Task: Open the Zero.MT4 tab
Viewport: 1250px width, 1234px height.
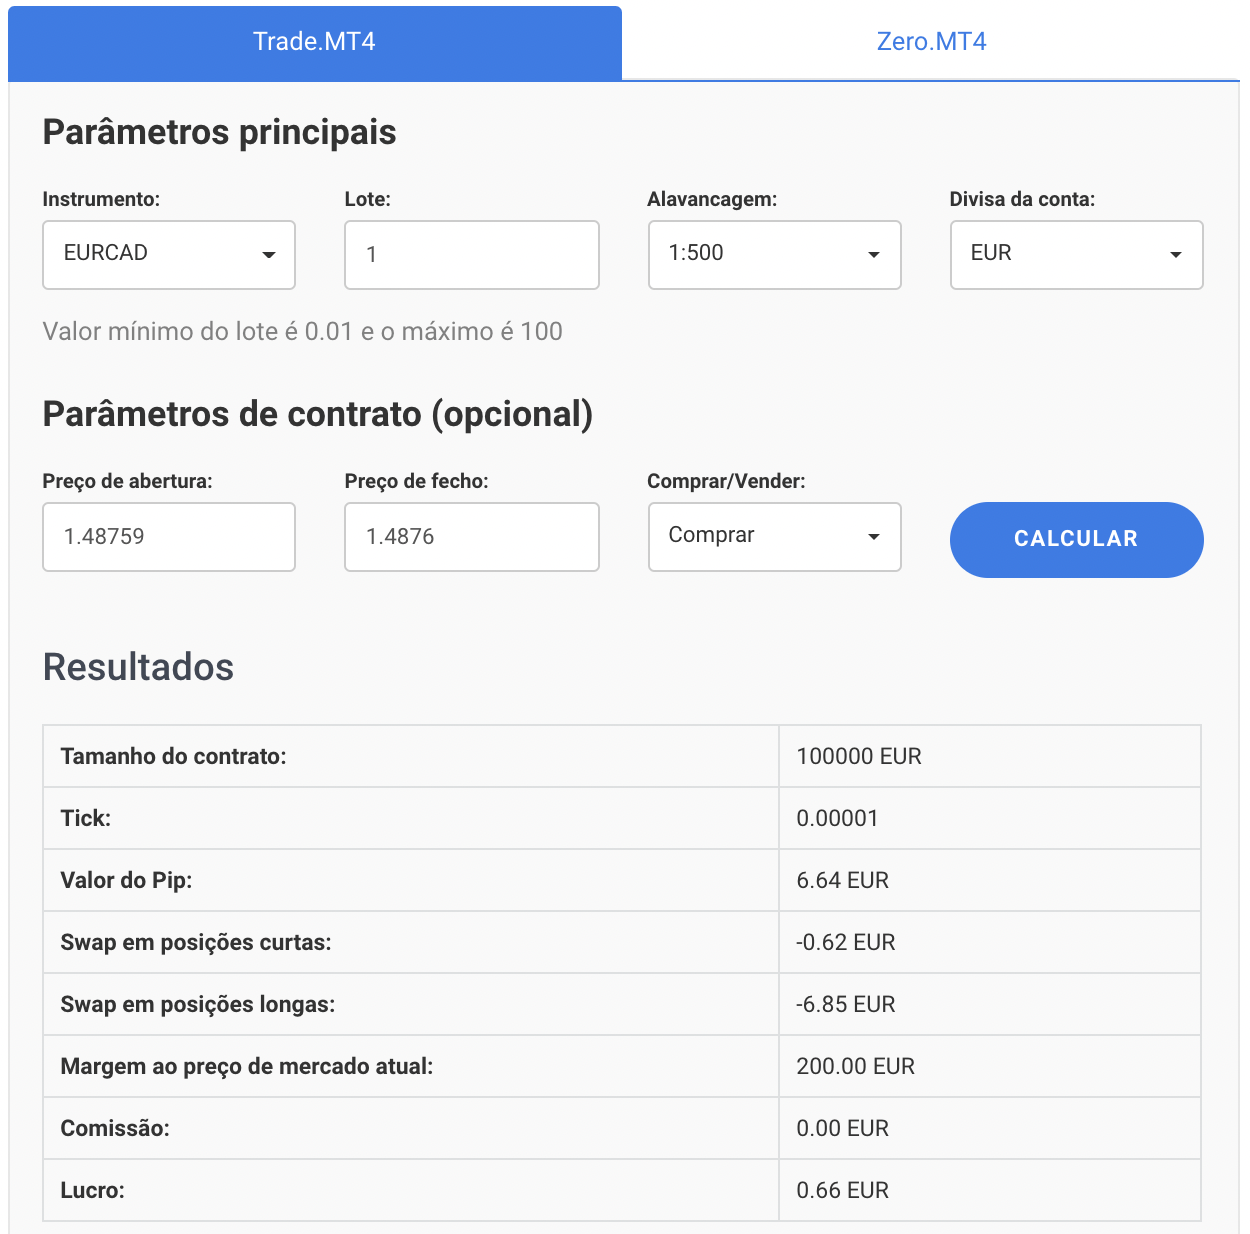Action: pos(931,42)
